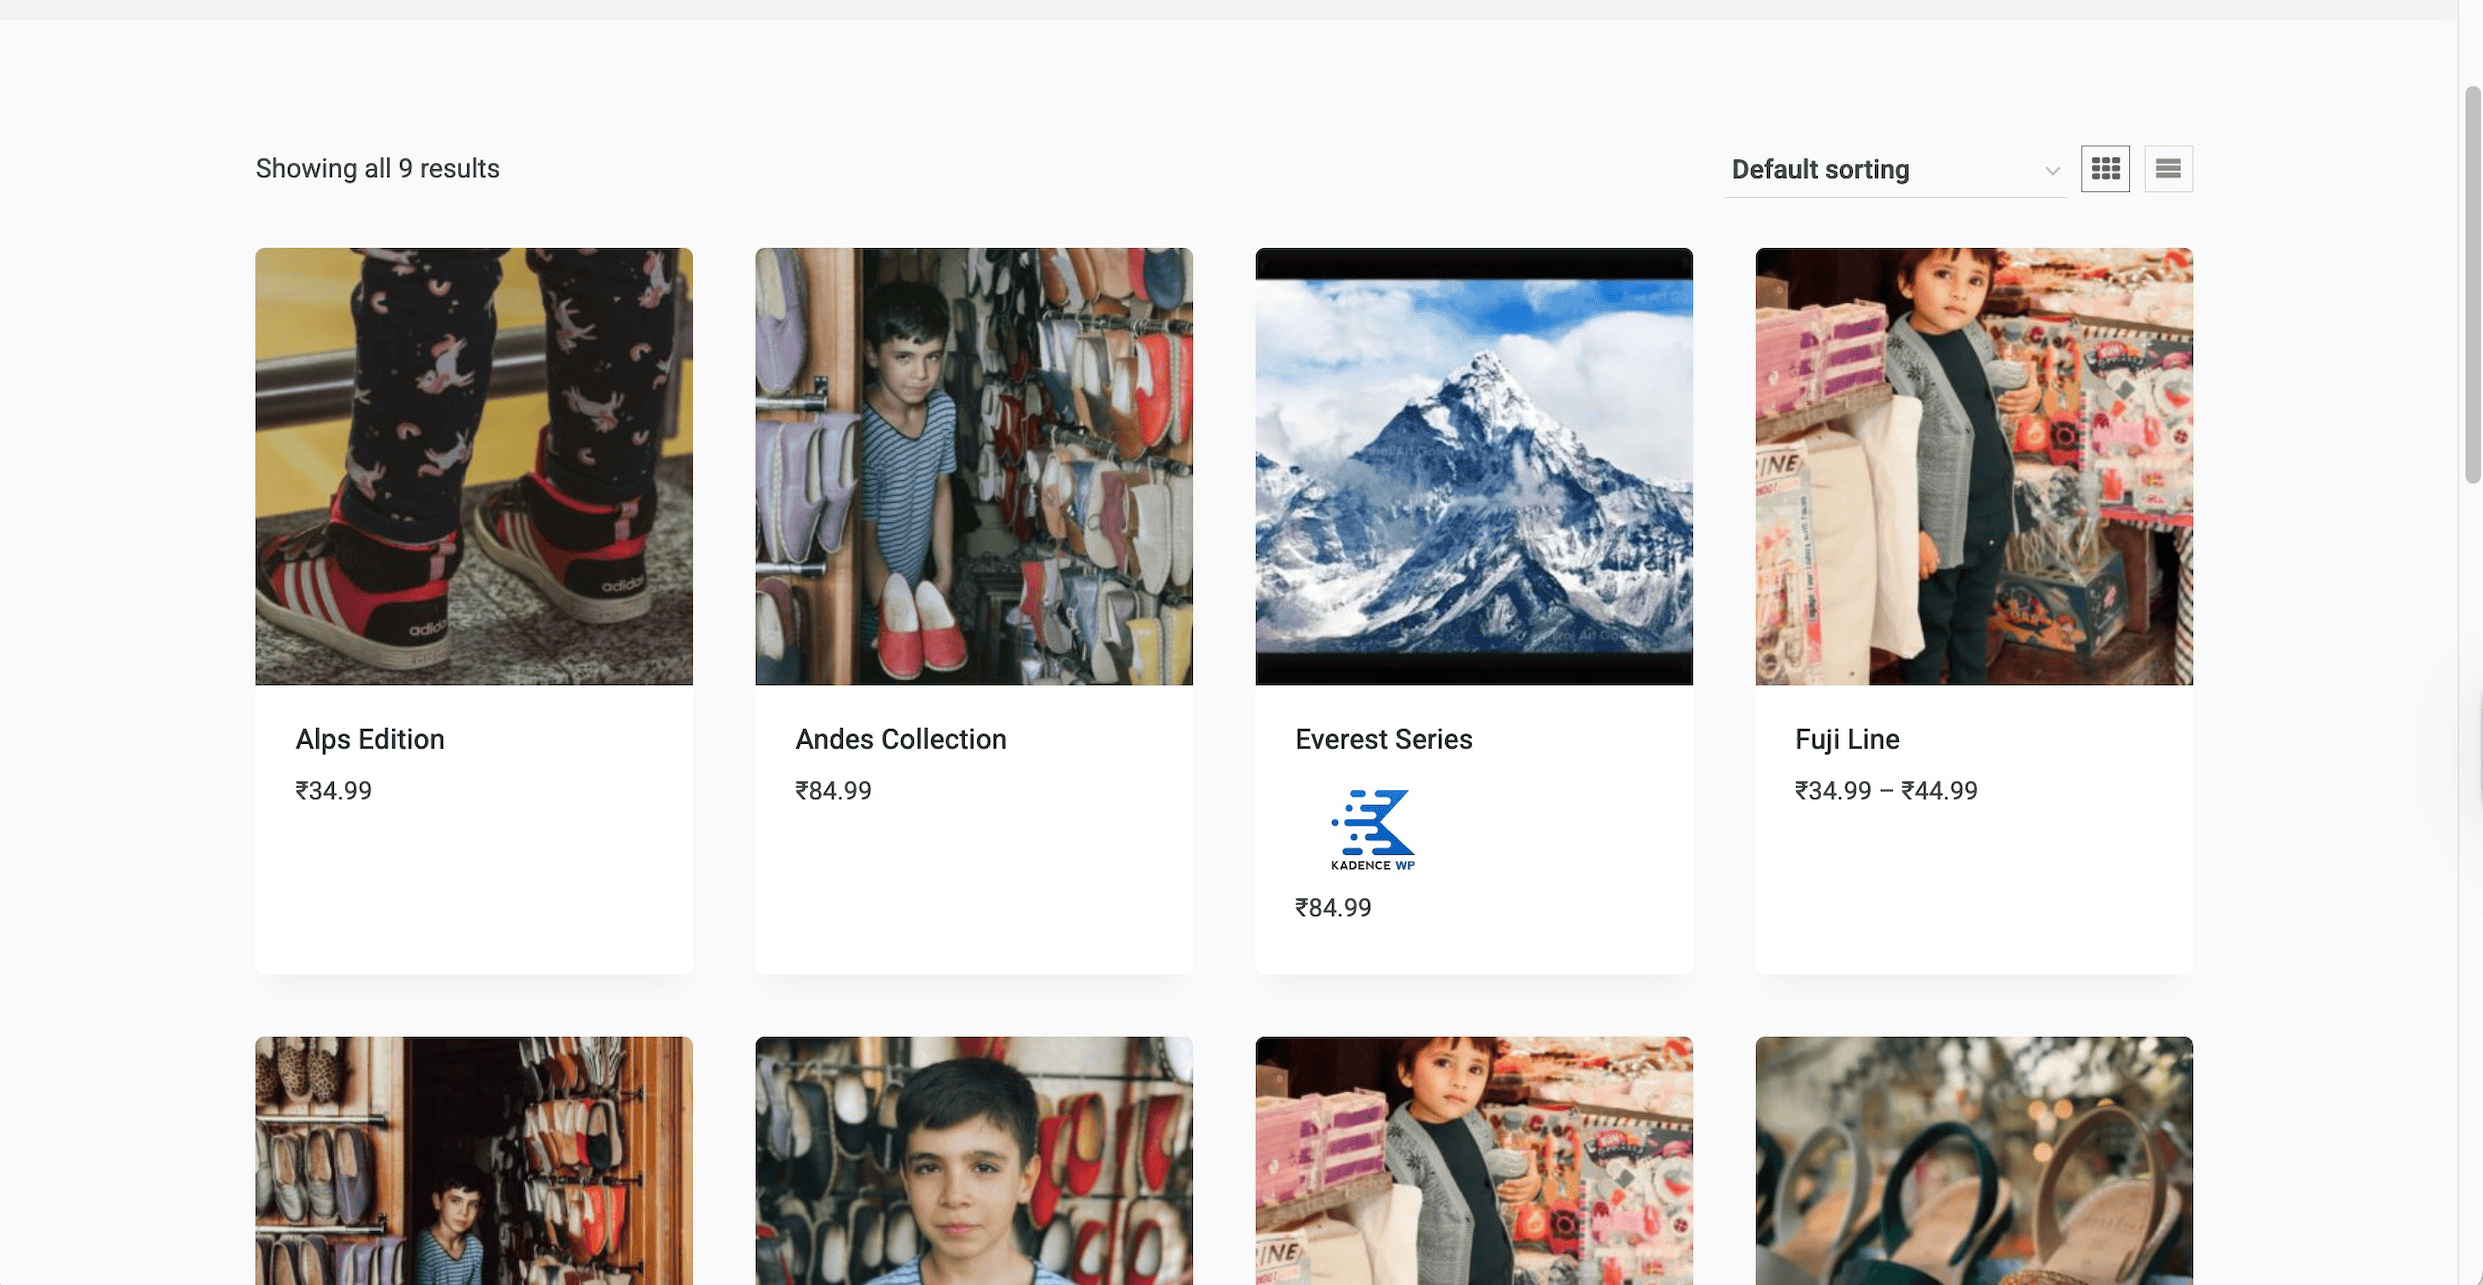Click second-row close-up boy face thumbnail
The width and height of the screenshot is (2483, 1285).
pyautogui.click(x=973, y=1160)
